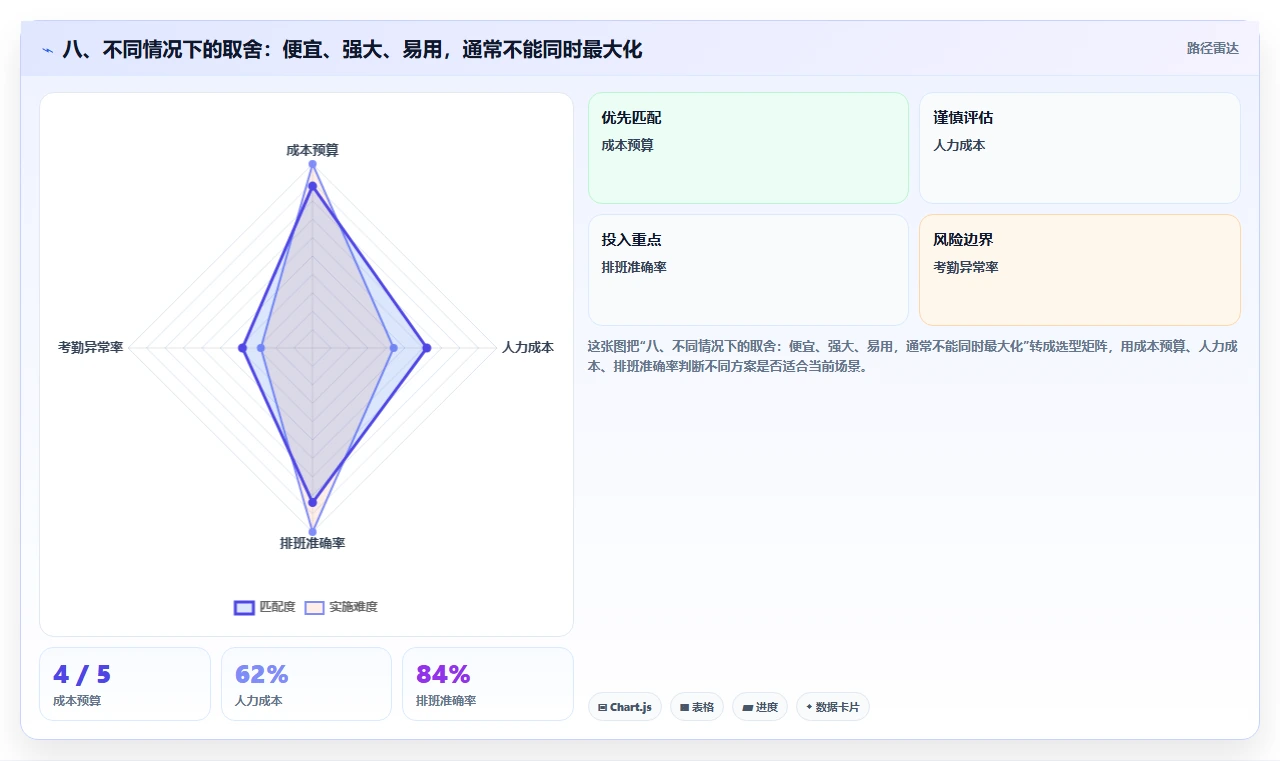This screenshot has height=761, width=1280.
Task: Click the 匹配度 legend color box
Action: pos(244,607)
